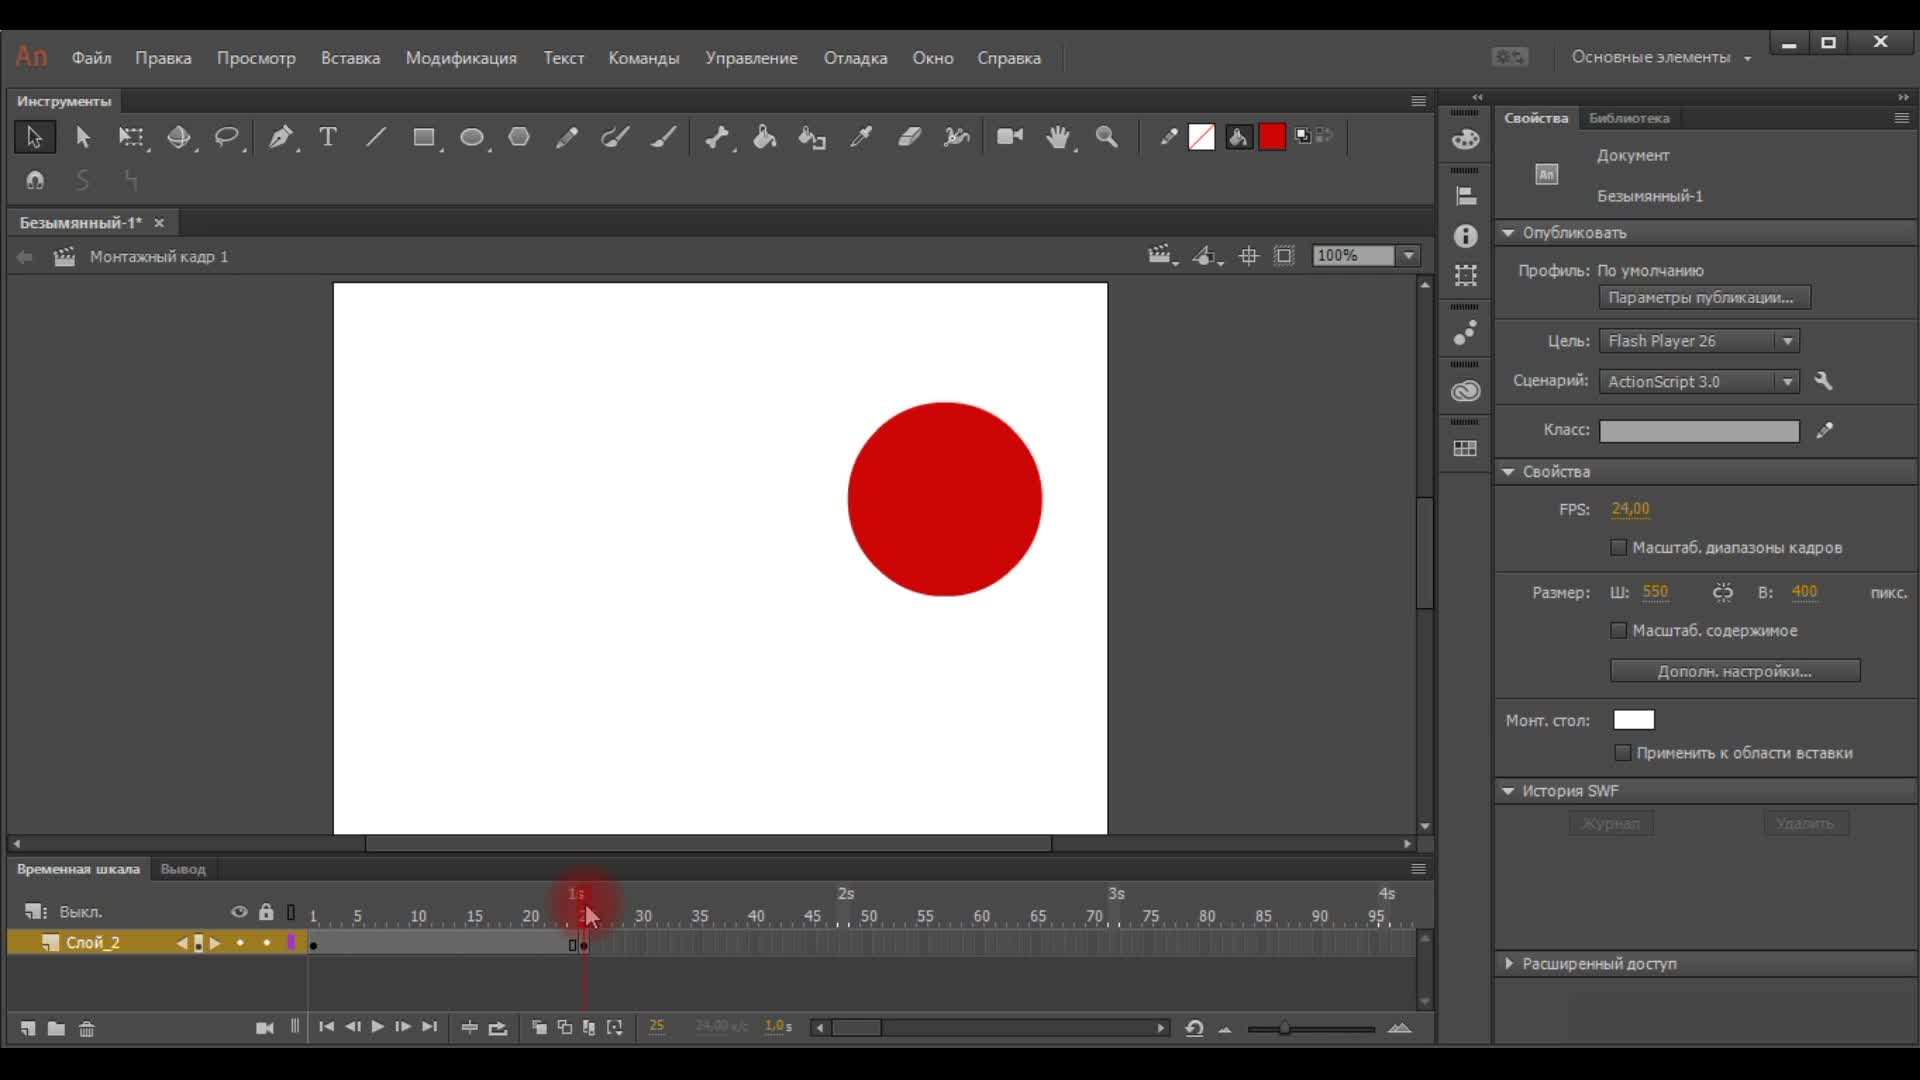This screenshot has height=1080, width=1920.
Task: Toggle visibility of all layers eye icon
Action: tap(239, 912)
